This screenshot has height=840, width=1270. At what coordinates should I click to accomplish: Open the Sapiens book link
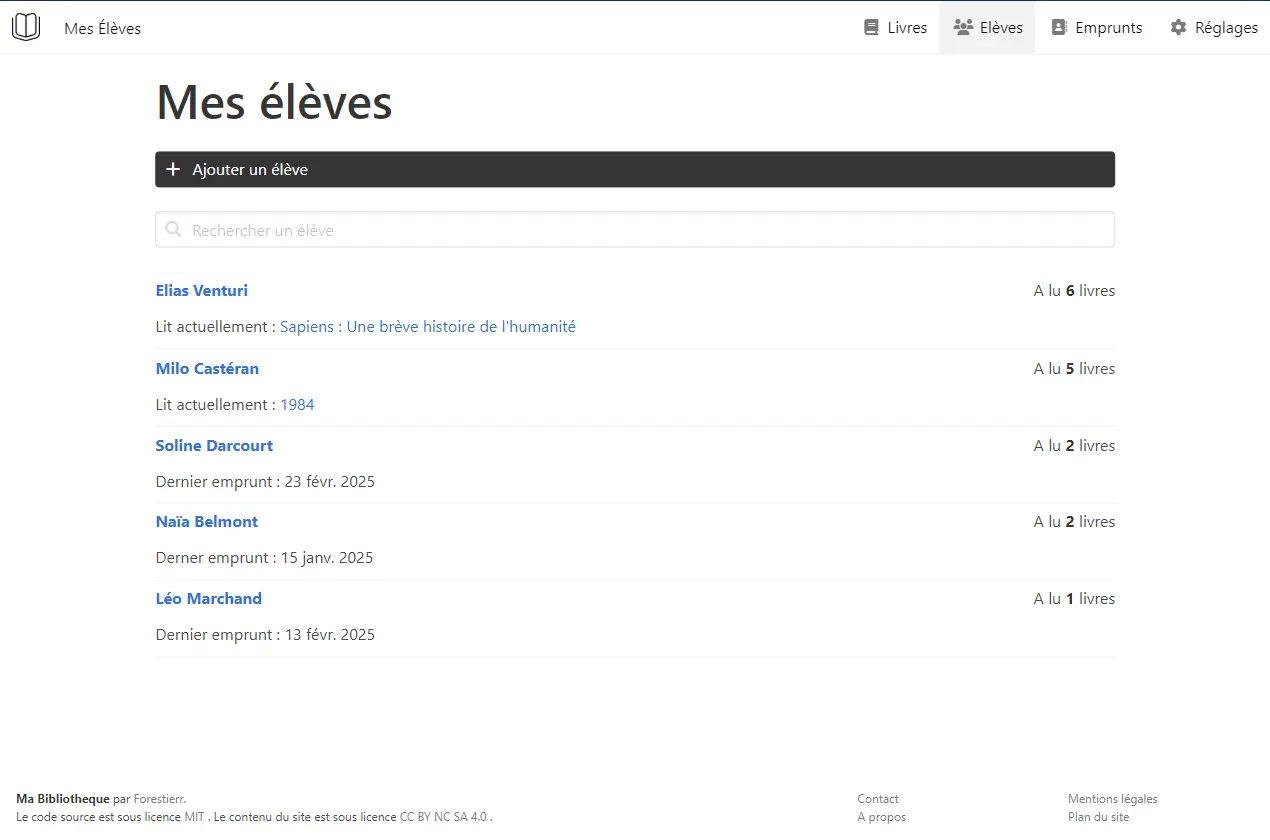[x=428, y=327]
